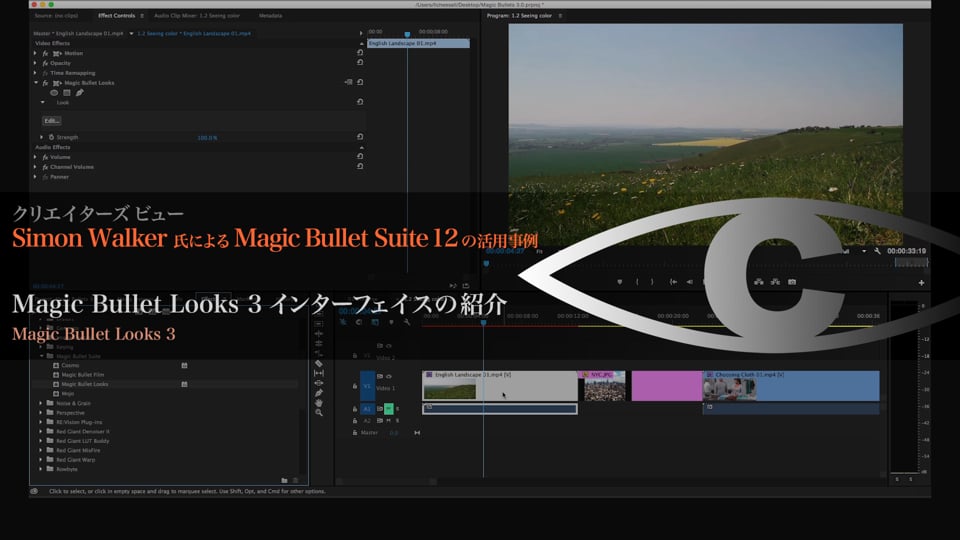
Task: Export frame with camera icon
Action: pos(792,282)
